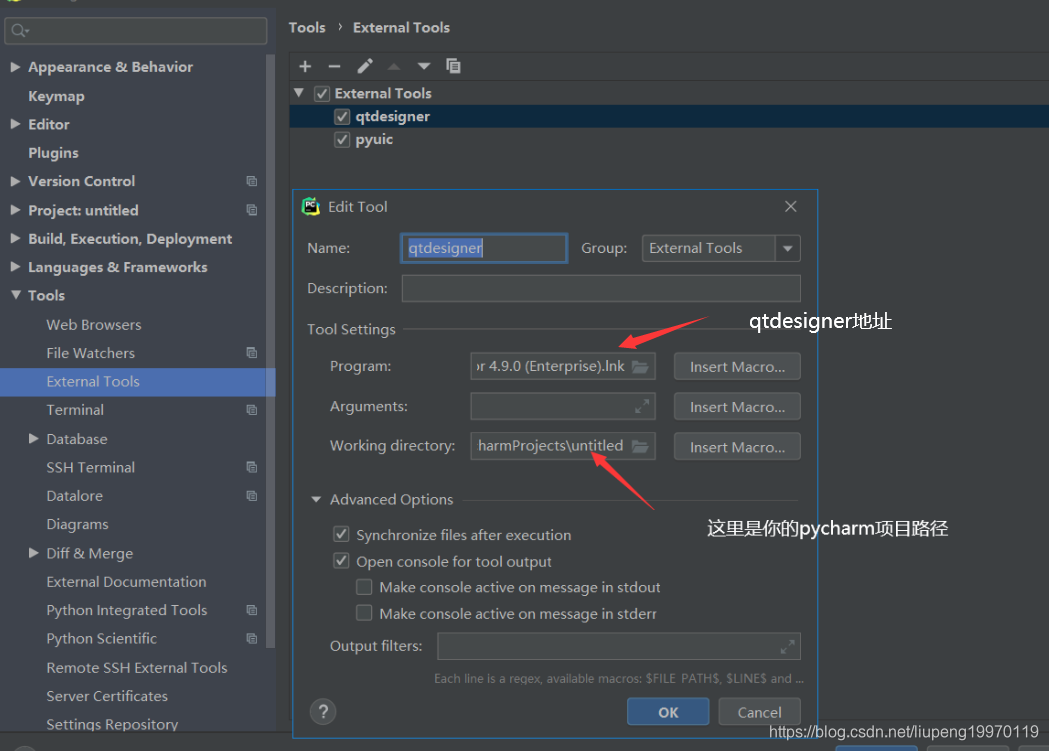Image resolution: width=1049 pixels, height=751 pixels.
Task: Click Insert Macro for Program
Action: 737,366
